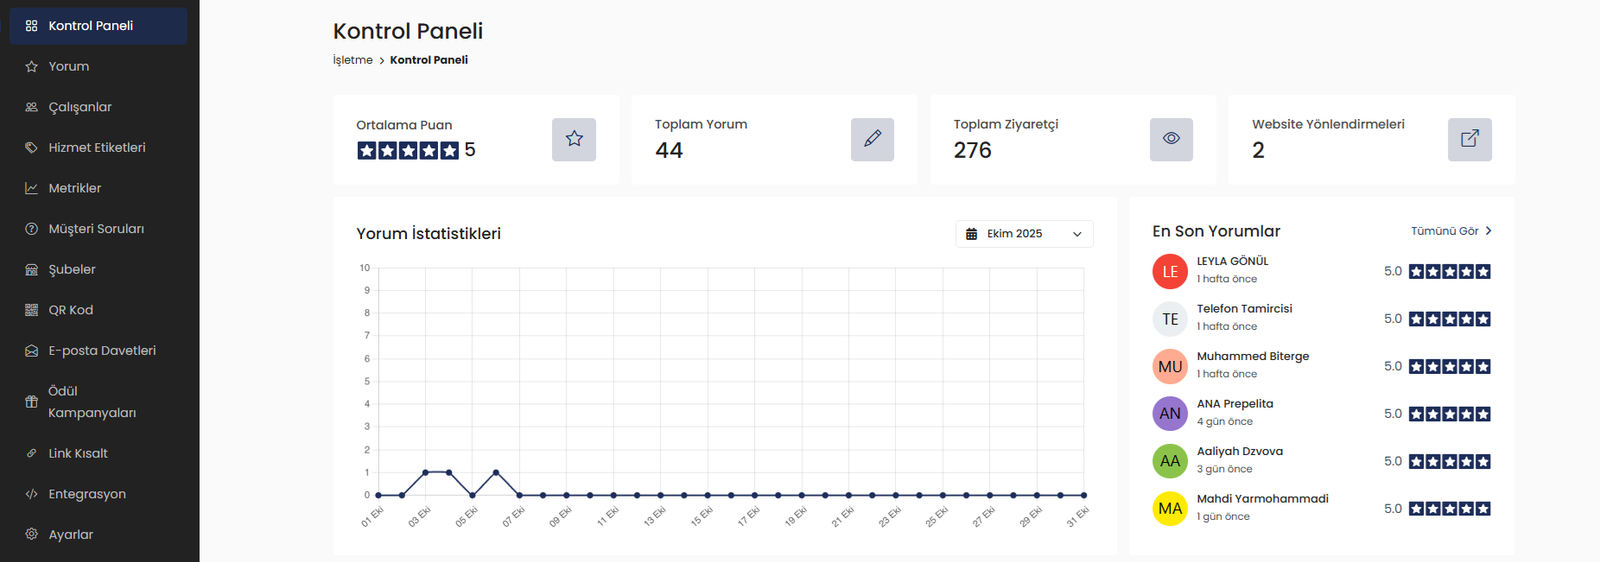Viewport: 1600px width, 562px height.
Task: Click the 03 Eki data point on chart
Action: pos(425,472)
